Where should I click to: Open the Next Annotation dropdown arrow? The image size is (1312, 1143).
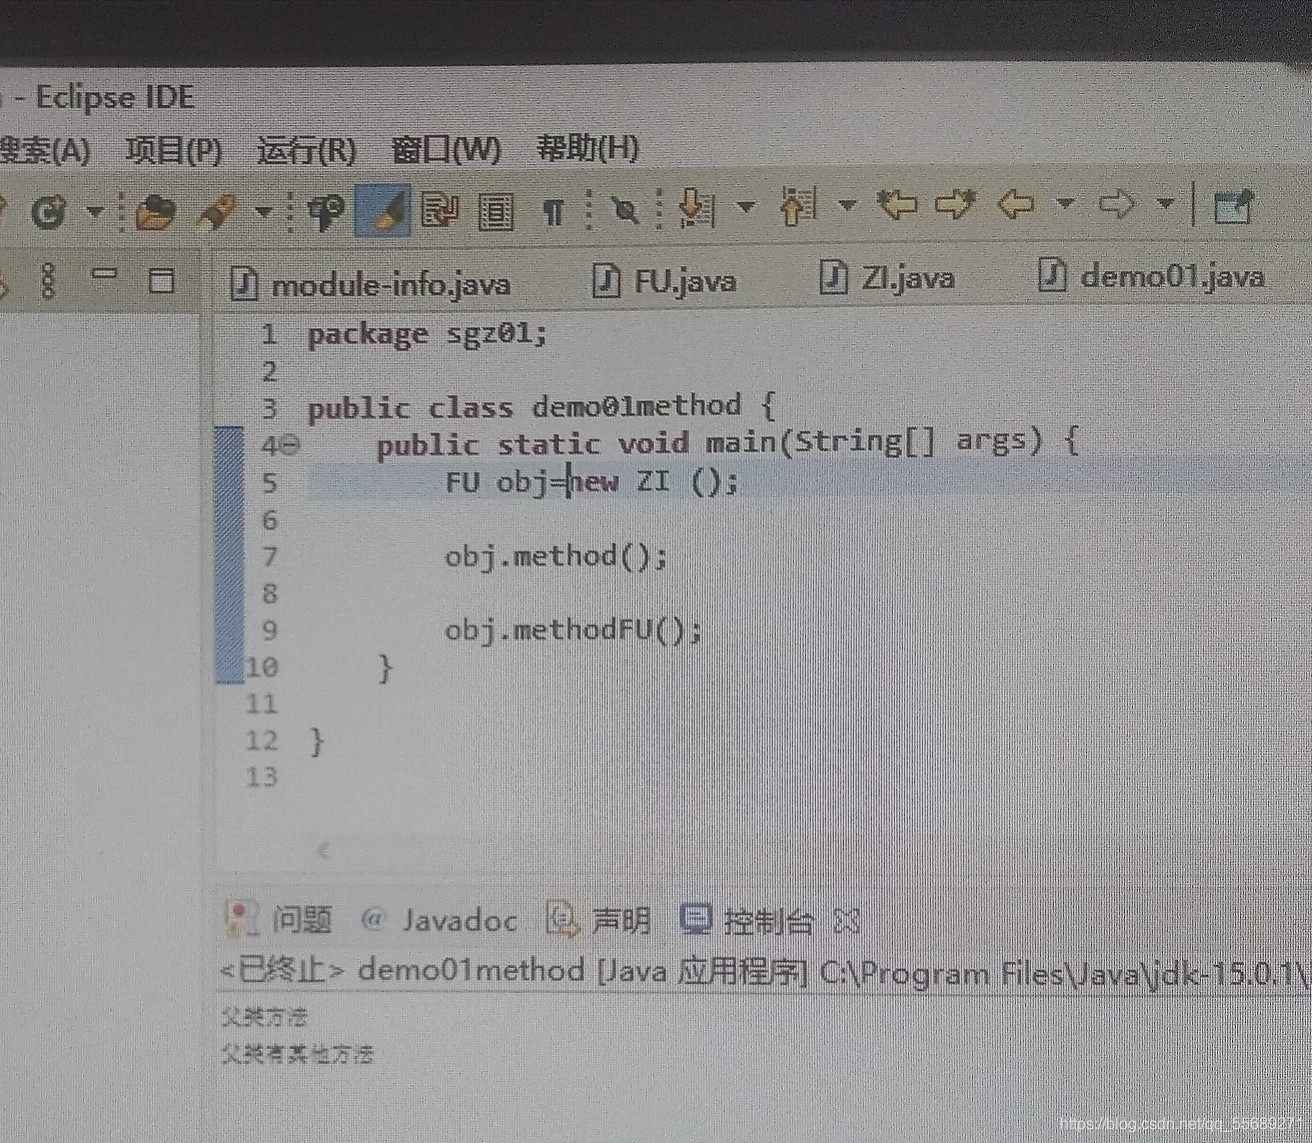pos(745,207)
